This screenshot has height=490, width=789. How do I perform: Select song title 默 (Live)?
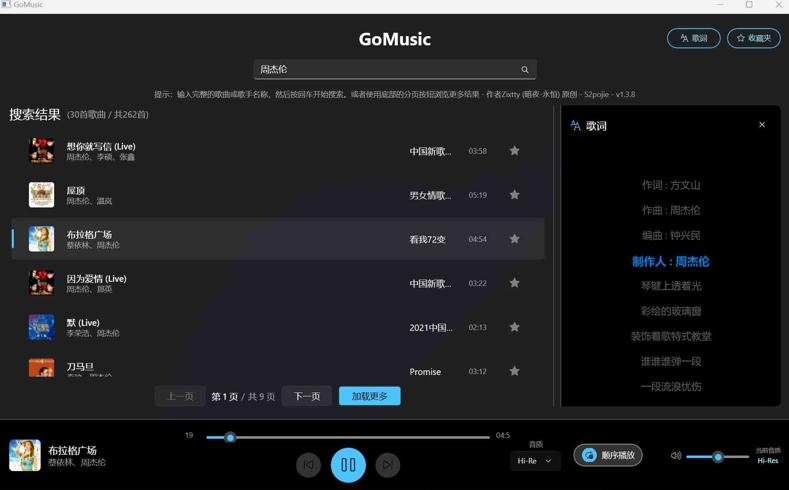pyautogui.click(x=83, y=323)
